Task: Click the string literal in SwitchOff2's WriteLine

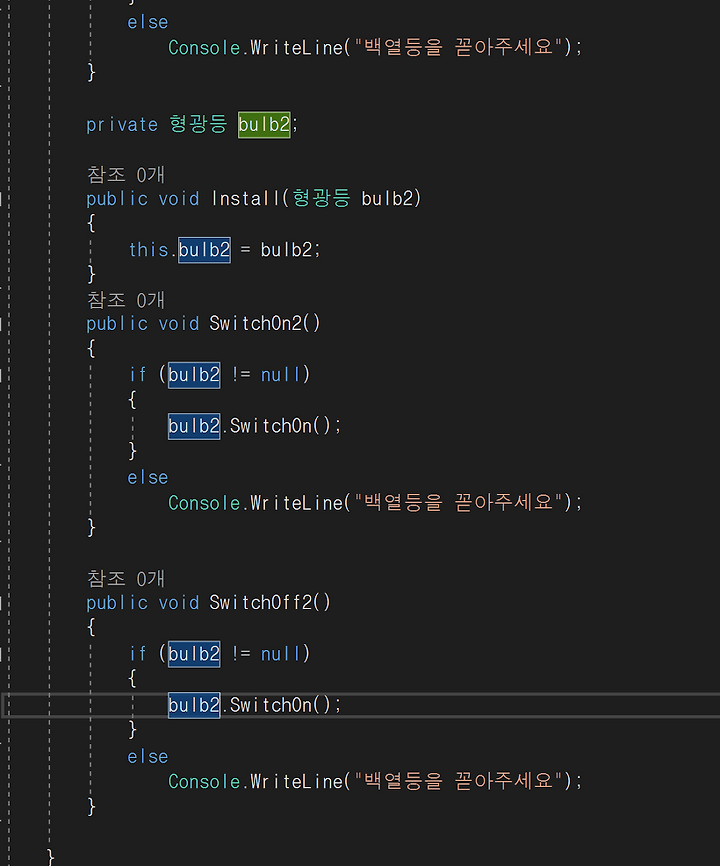Action: coord(457,781)
